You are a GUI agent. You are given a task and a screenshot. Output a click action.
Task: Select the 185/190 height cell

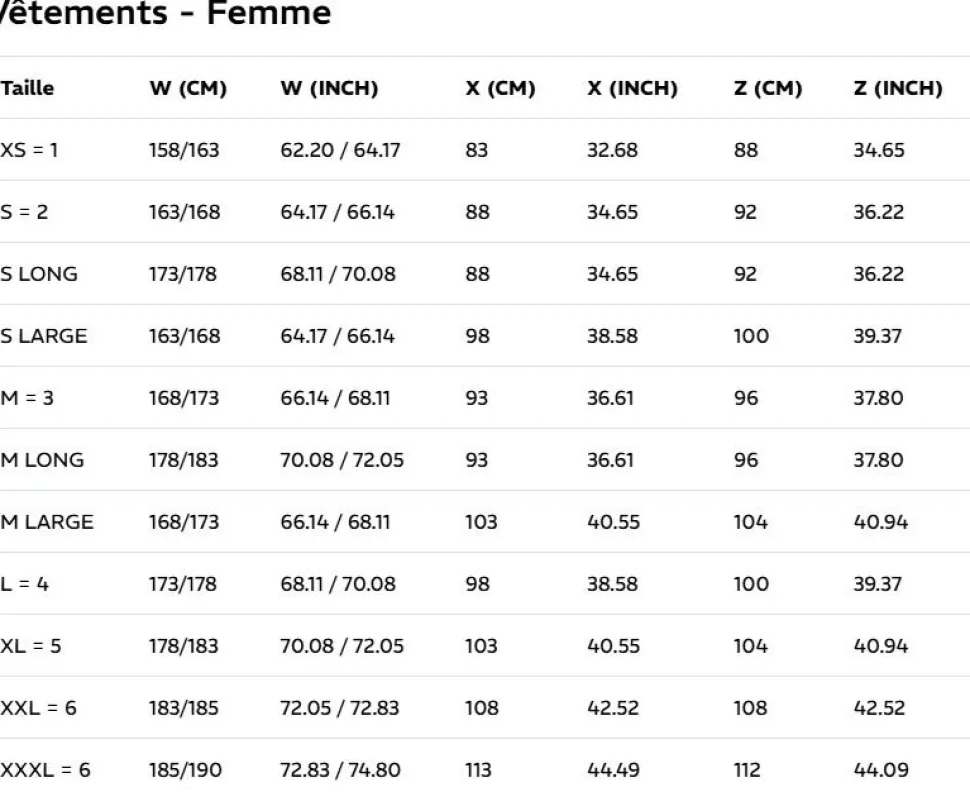[x=185, y=770]
